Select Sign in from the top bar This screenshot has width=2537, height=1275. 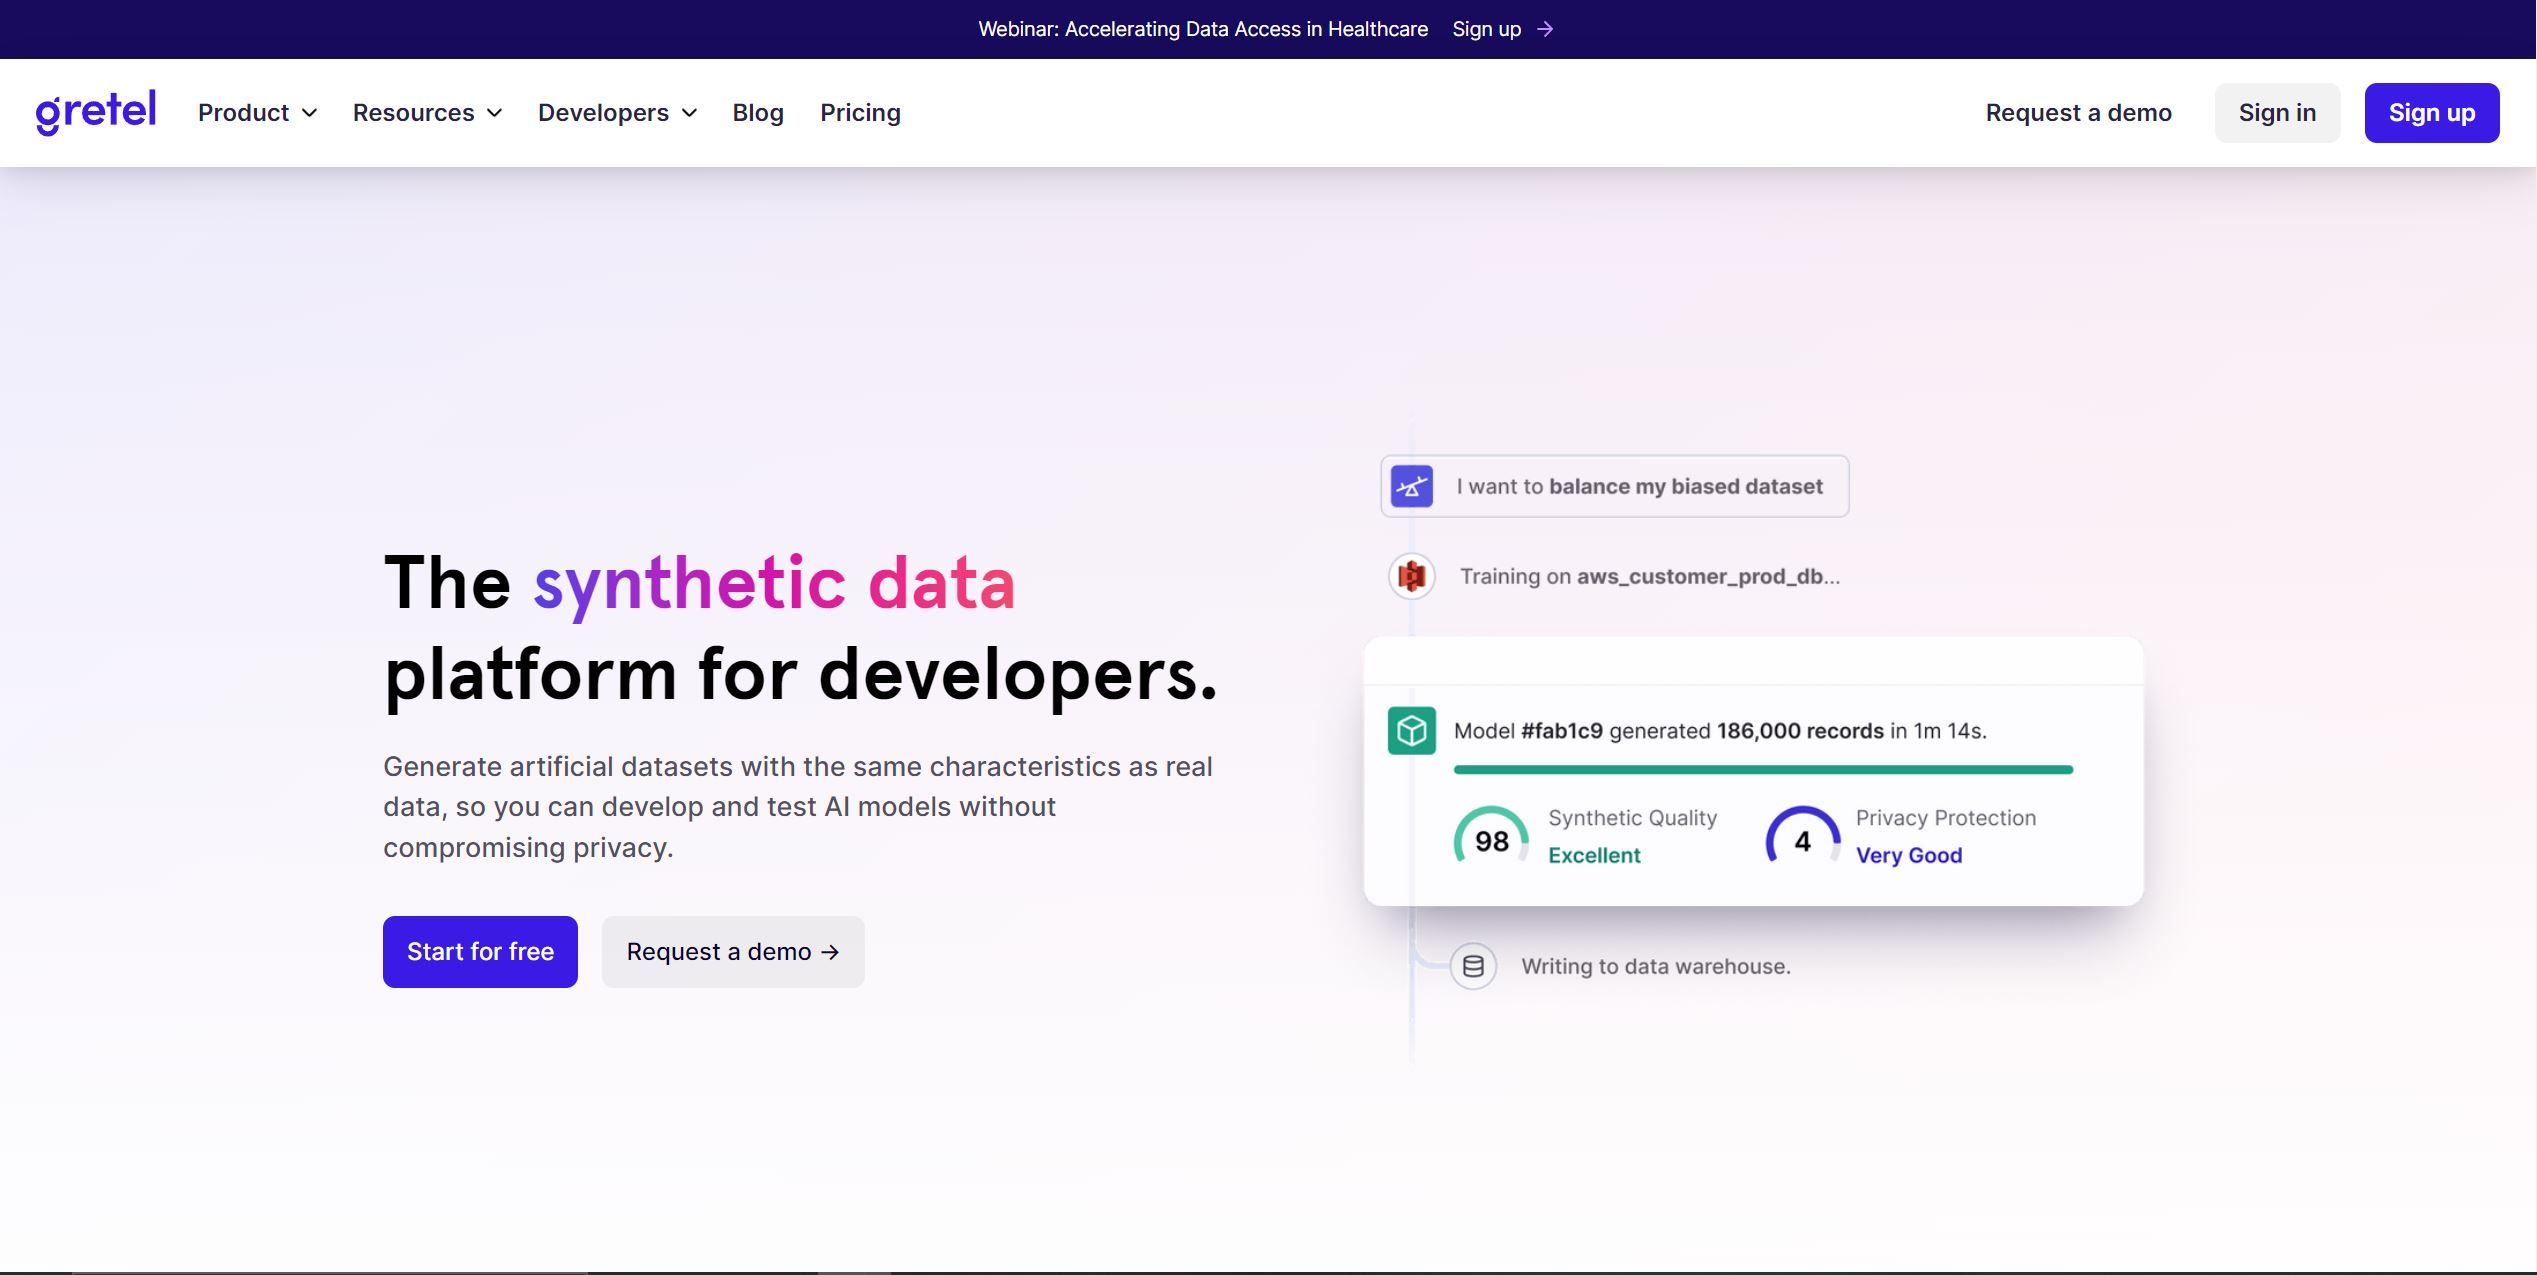click(x=2276, y=112)
